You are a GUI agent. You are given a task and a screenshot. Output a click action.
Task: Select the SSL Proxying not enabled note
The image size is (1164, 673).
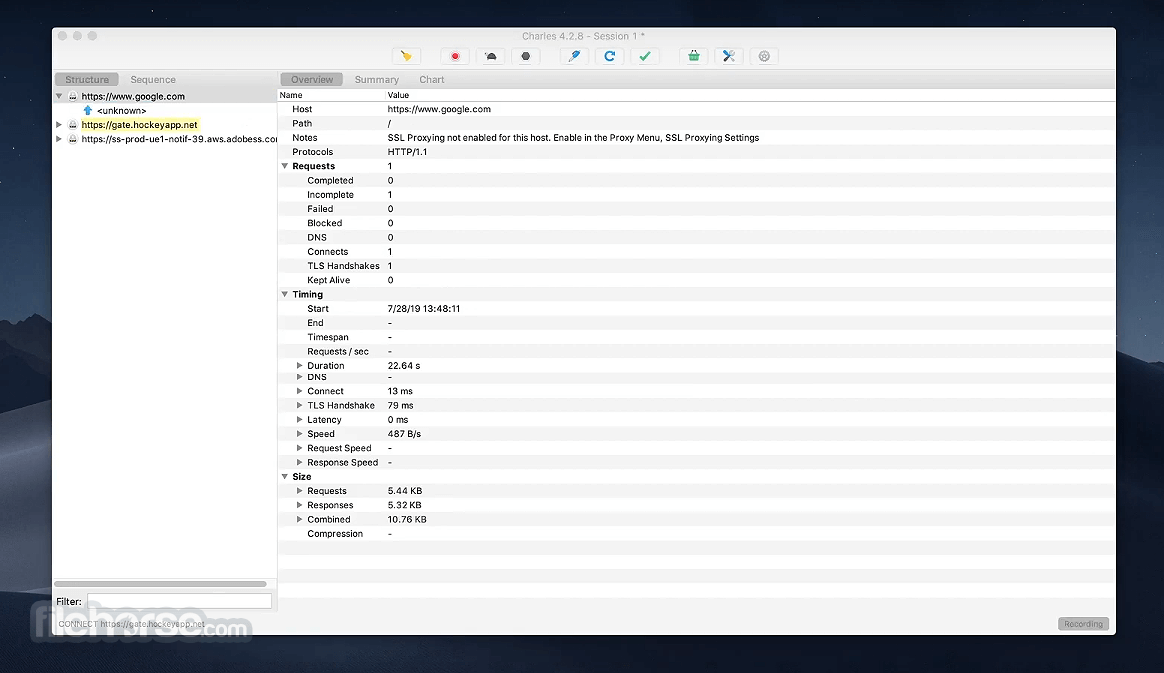pos(573,138)
